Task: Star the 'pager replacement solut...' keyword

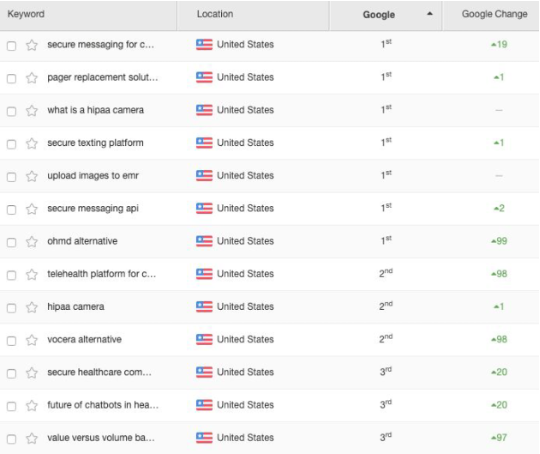Action: pos(32,78)
